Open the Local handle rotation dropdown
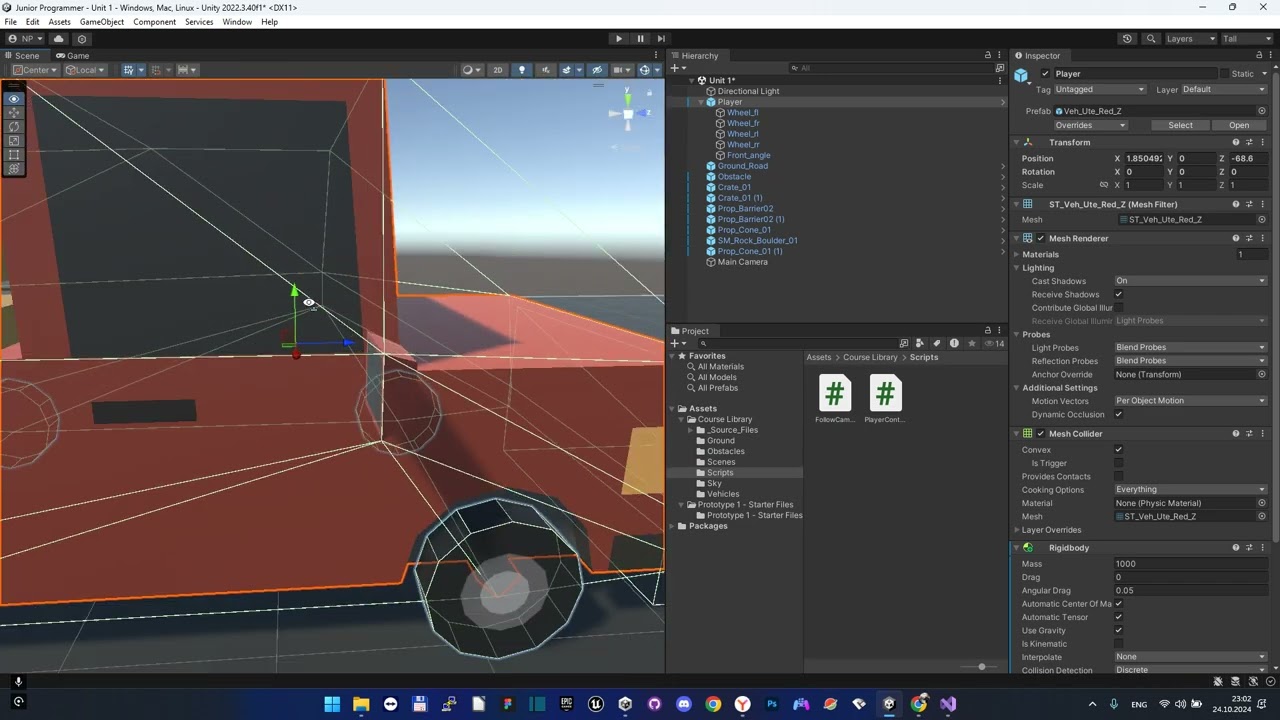Image resolution: width=1280 pixels, height=720 pixels. click(85, 70)
